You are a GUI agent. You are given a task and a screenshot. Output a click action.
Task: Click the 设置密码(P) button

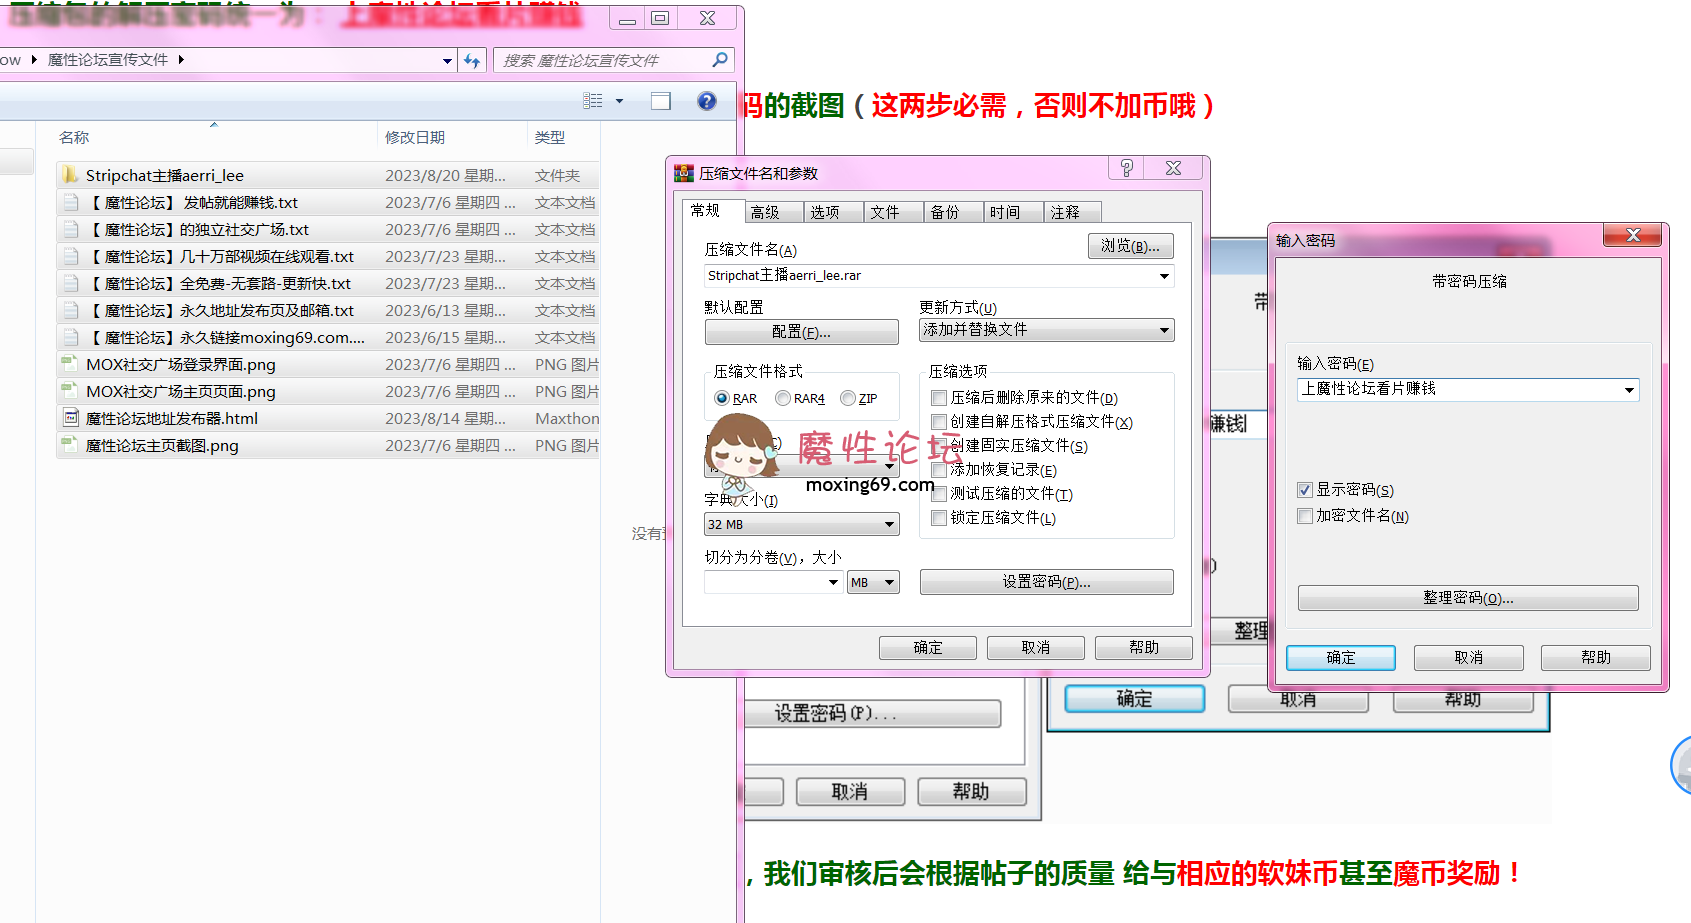[1046, 581]
